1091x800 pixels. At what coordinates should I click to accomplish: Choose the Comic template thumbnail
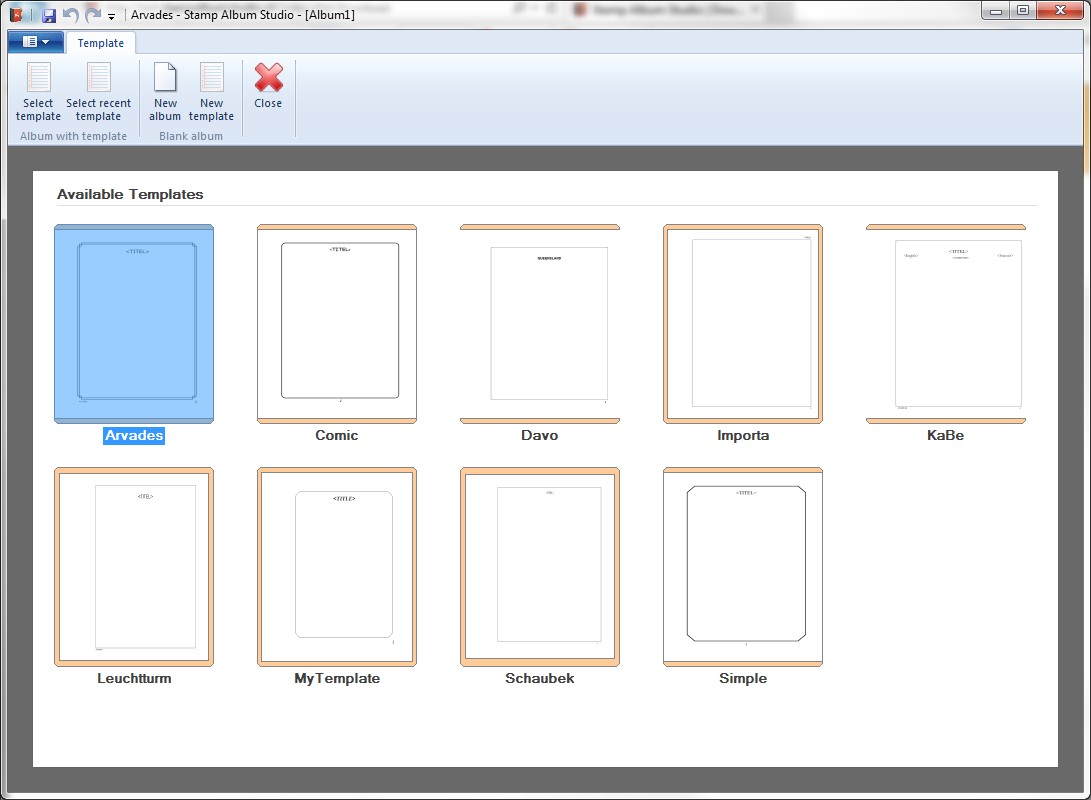[337, 323]
